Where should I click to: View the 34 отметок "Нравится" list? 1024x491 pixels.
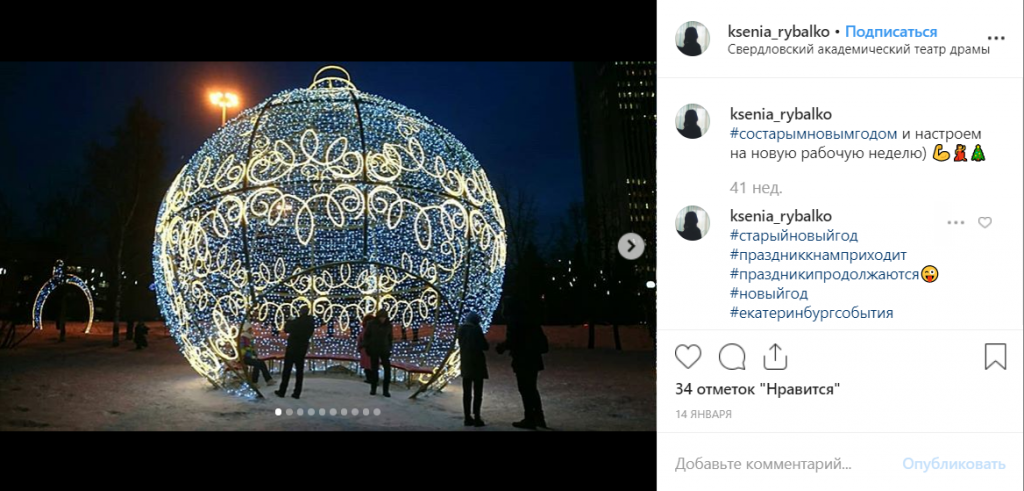click(x=757, y=390)
